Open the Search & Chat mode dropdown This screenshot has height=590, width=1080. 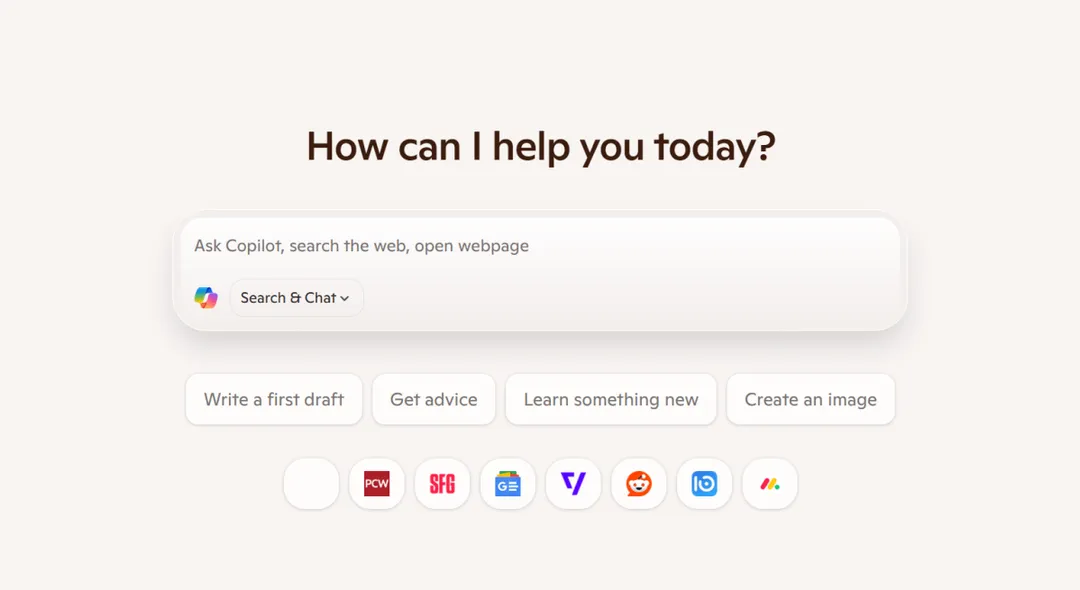(296, 298)
